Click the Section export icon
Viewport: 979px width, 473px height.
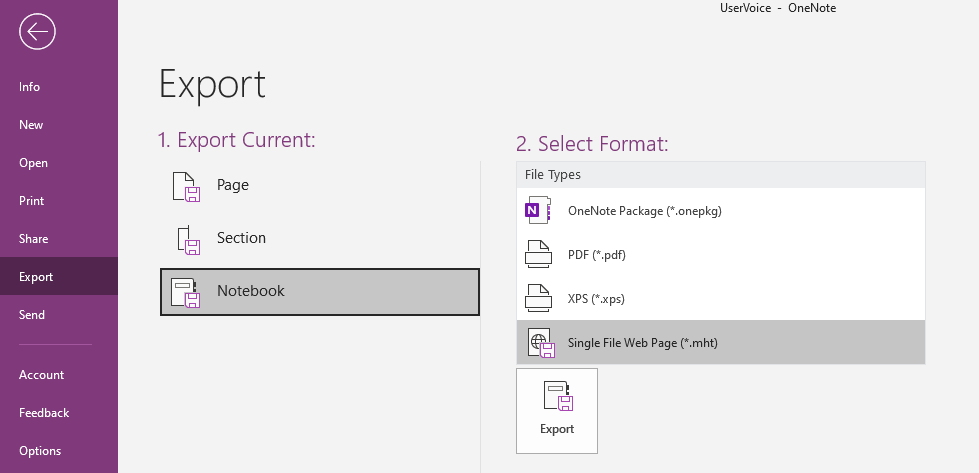(x=188, y=240)
